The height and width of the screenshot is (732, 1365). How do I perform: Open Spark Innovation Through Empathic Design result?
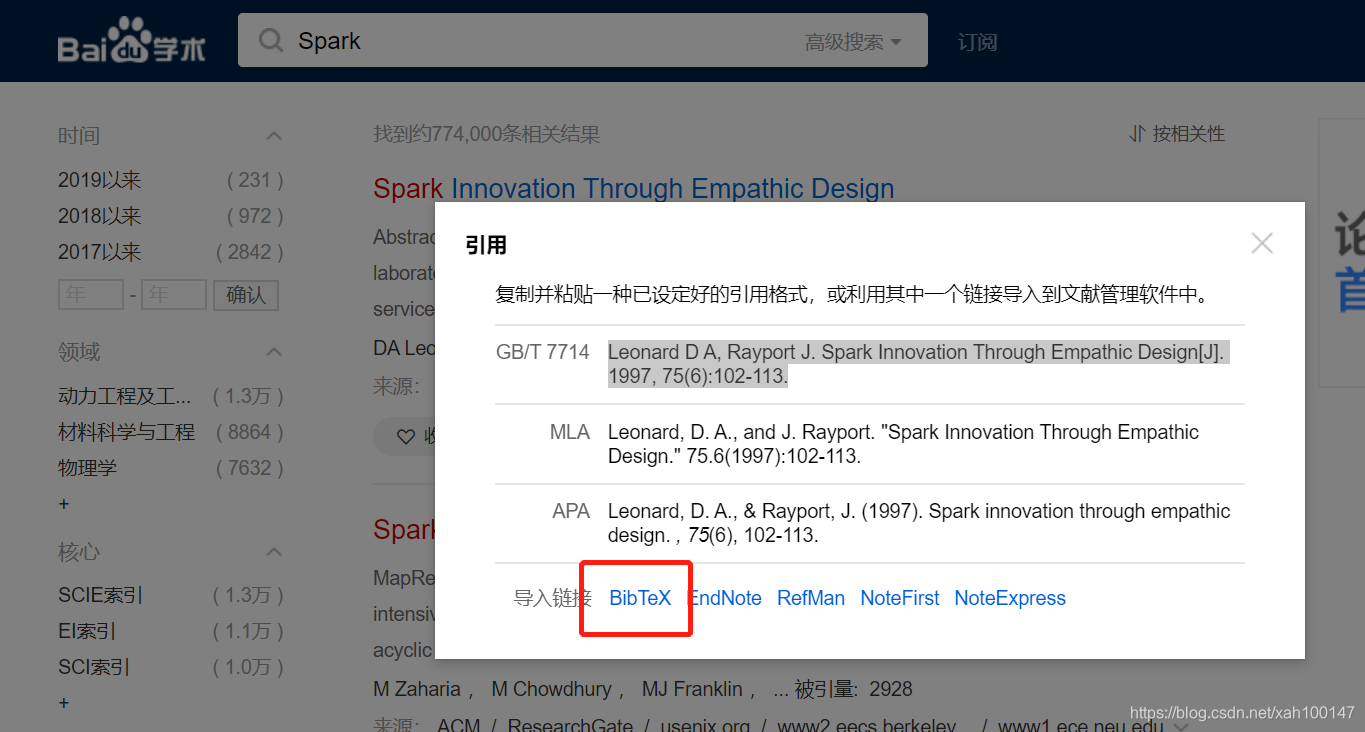point(634,188)
